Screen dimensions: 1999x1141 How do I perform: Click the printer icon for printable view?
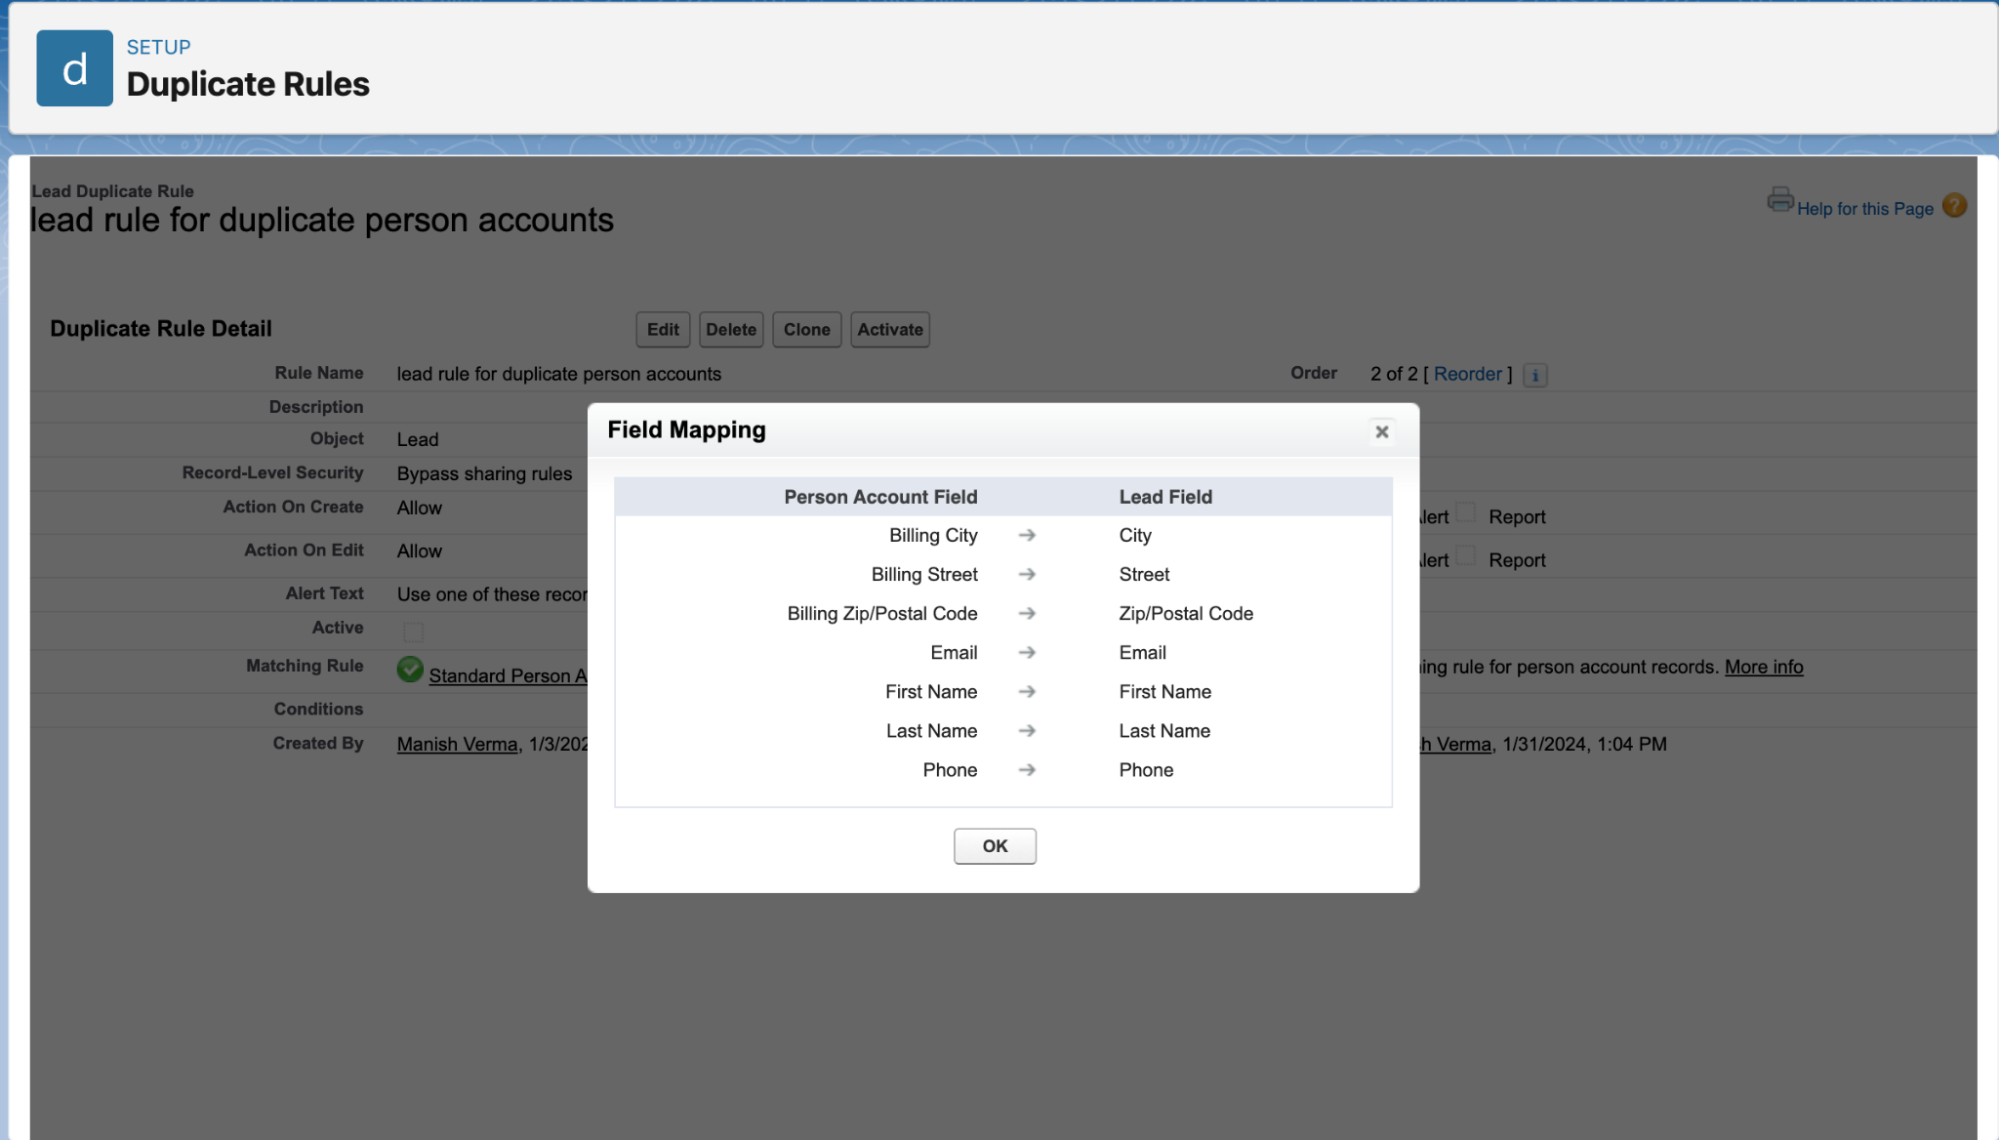pyautogui.click(x=1779, y=200)
